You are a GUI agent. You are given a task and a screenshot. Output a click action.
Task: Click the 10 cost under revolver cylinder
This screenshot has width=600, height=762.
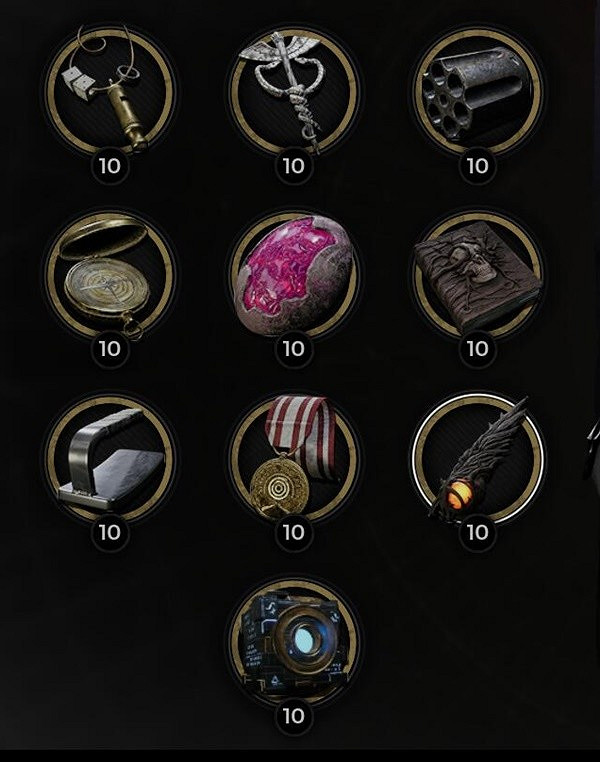coord(477,166)
